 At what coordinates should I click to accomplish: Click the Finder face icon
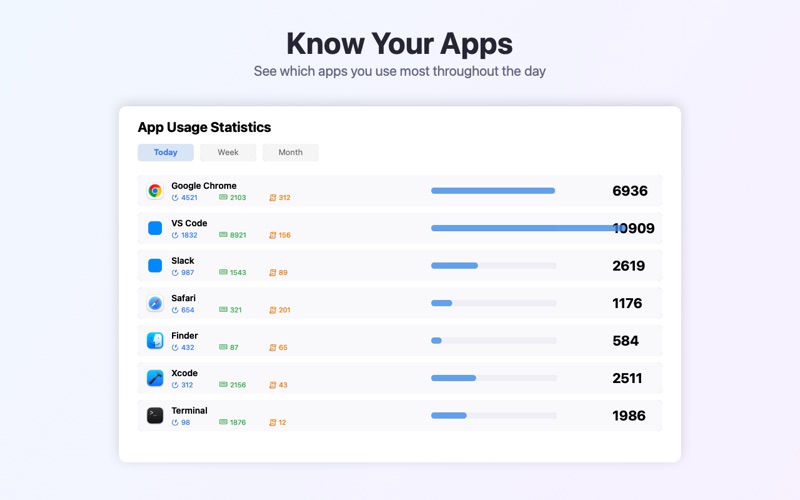[155, 340]
